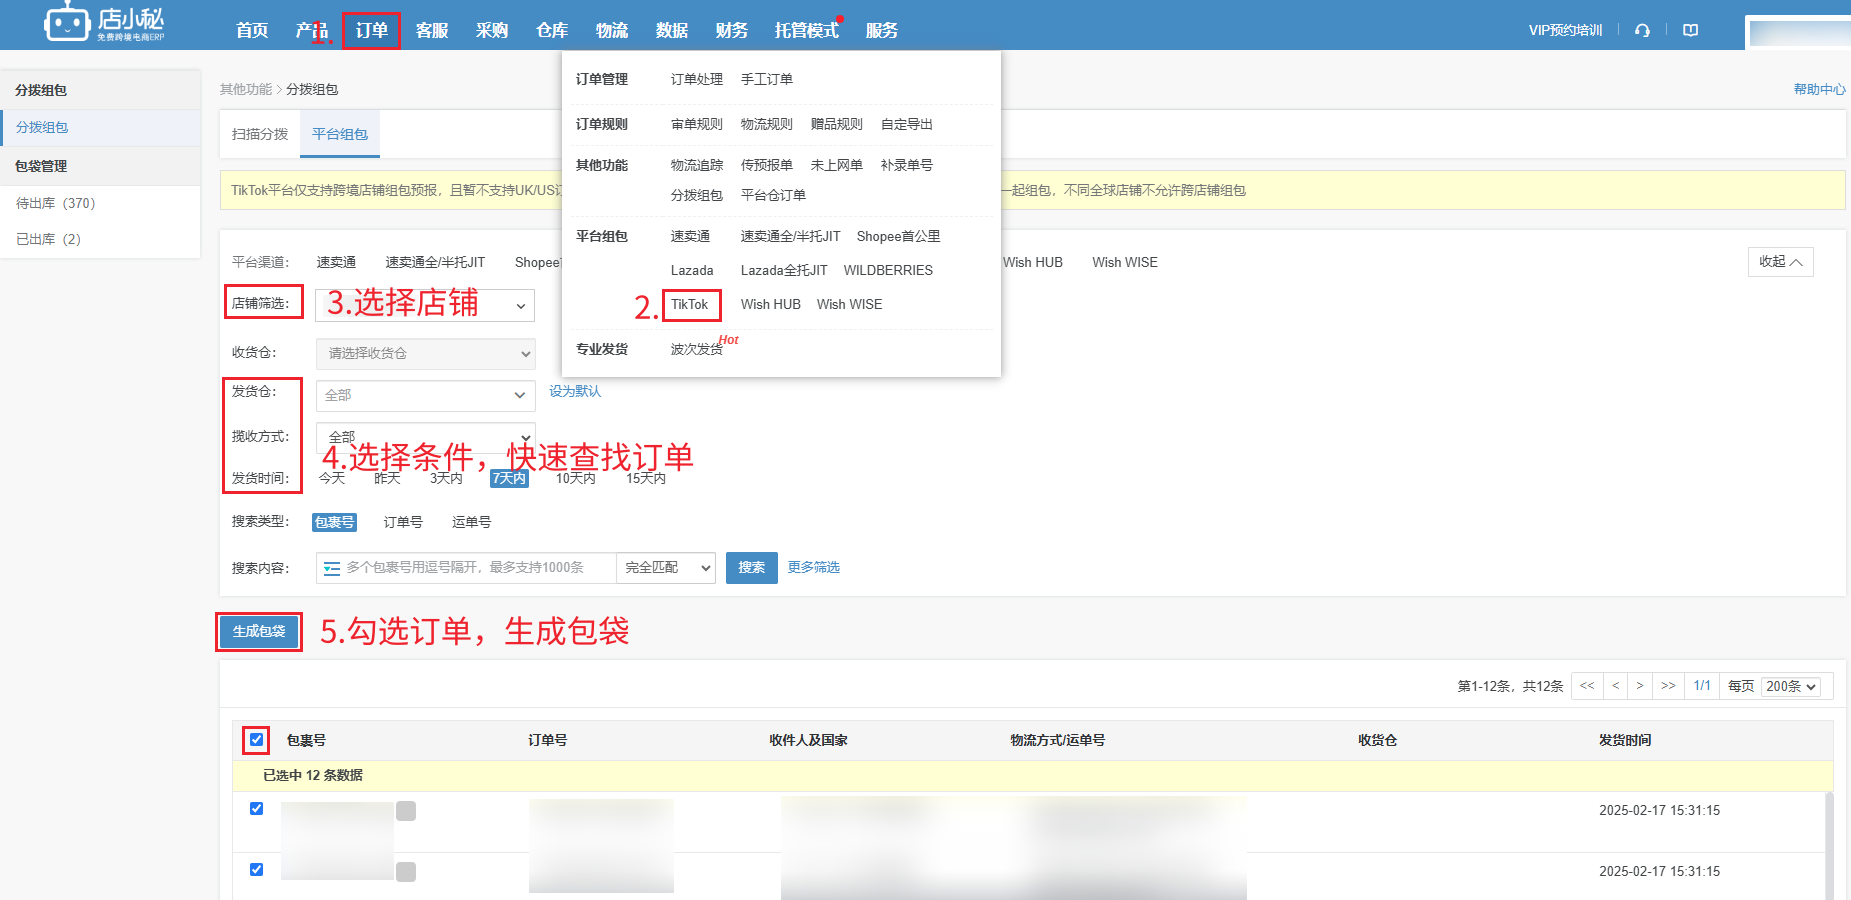Screen dimensions: 1851x900
Task: Open 已出库 (2) in sidebar
Action: pos(49,239)
